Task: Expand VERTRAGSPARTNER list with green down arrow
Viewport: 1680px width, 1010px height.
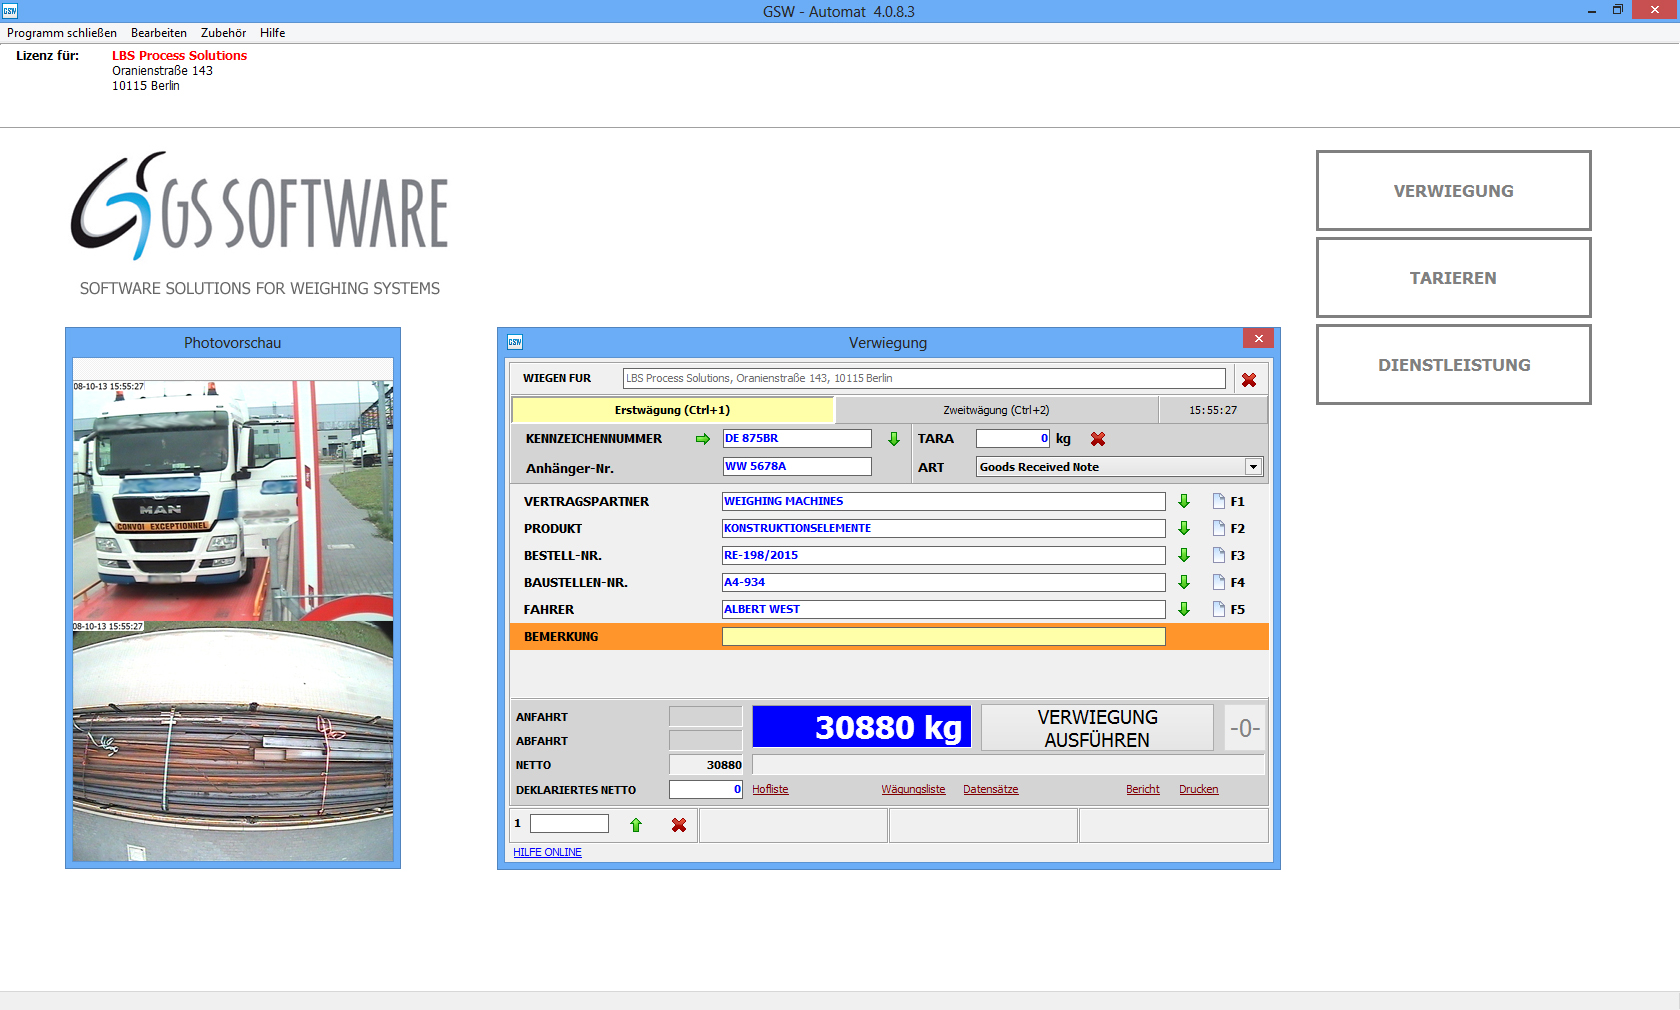Action: point(1184,501)
